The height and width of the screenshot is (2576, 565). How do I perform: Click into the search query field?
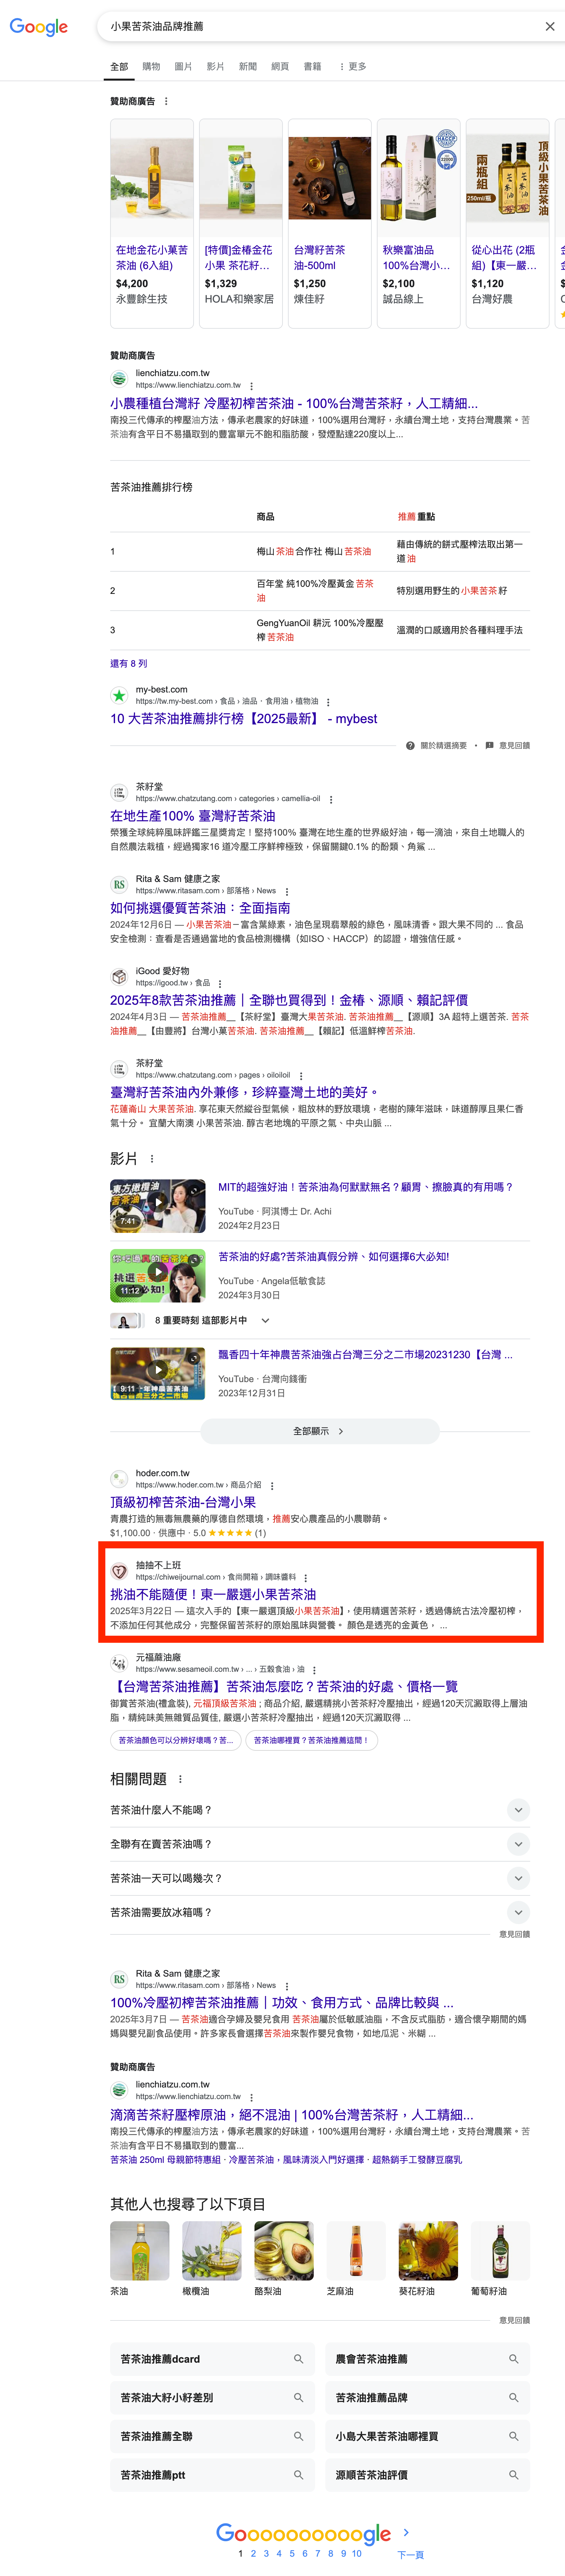(320, 27)
